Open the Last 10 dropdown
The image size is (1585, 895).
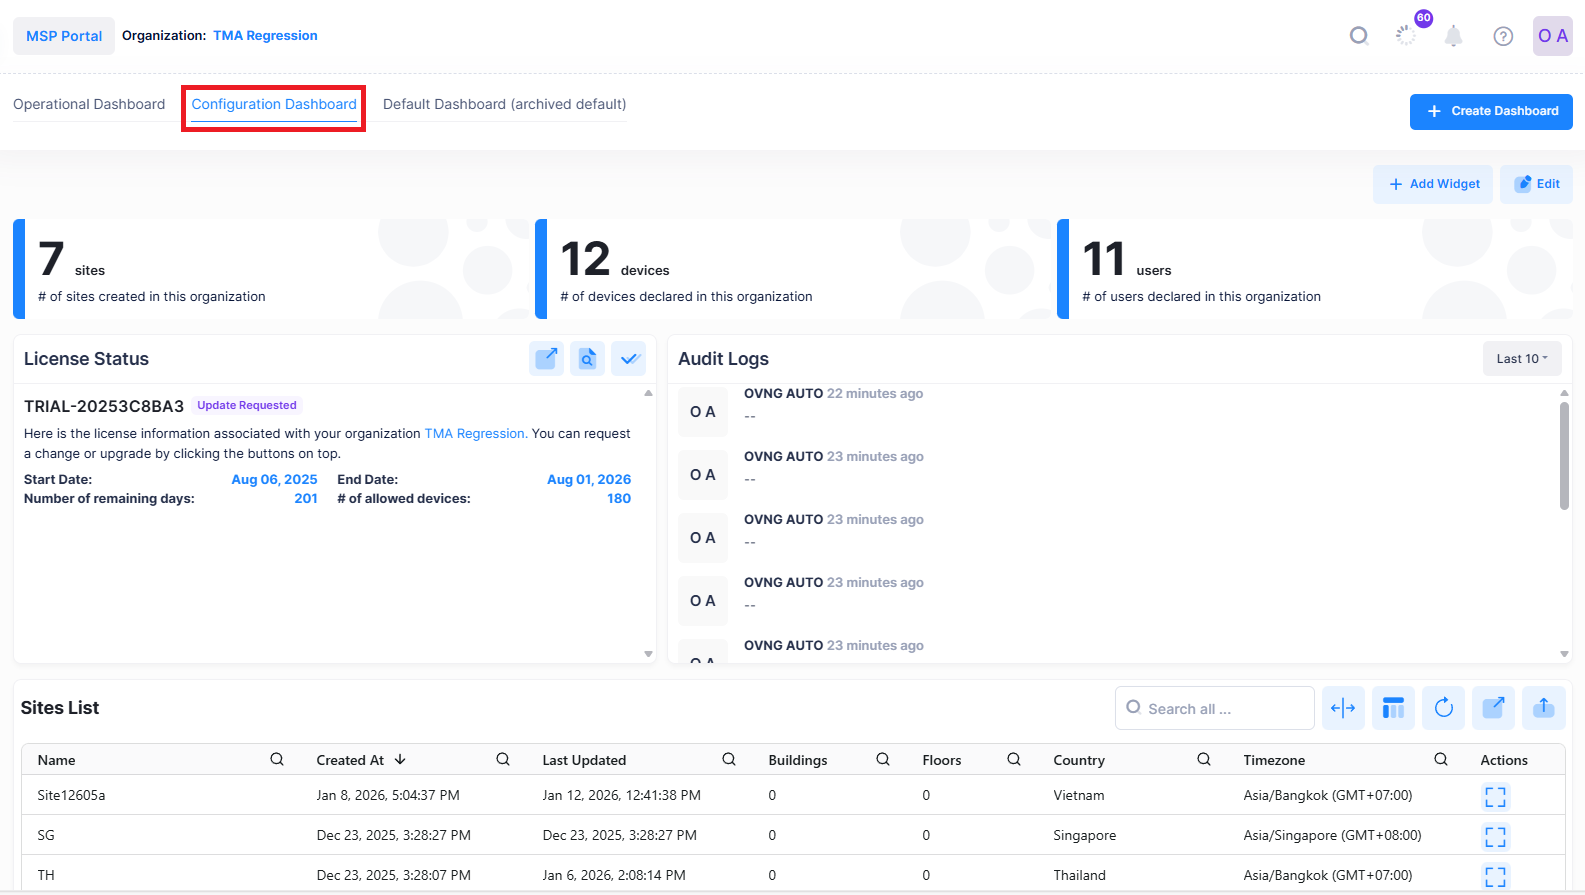click(x=1521, y=359)
